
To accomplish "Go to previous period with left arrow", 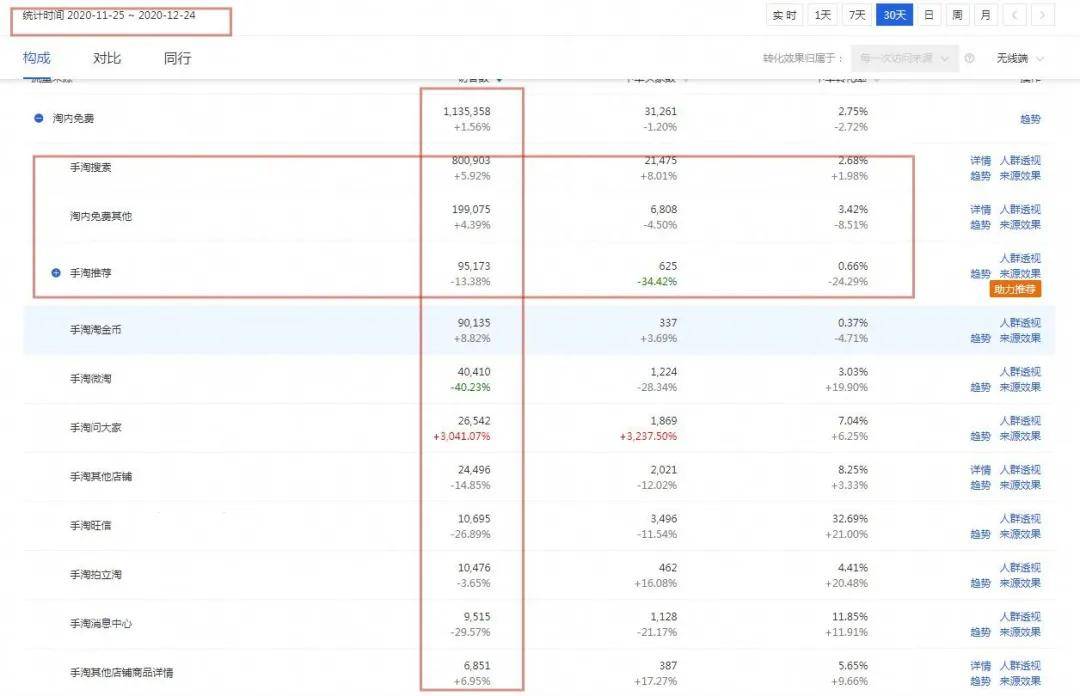I will [1015, 15].
